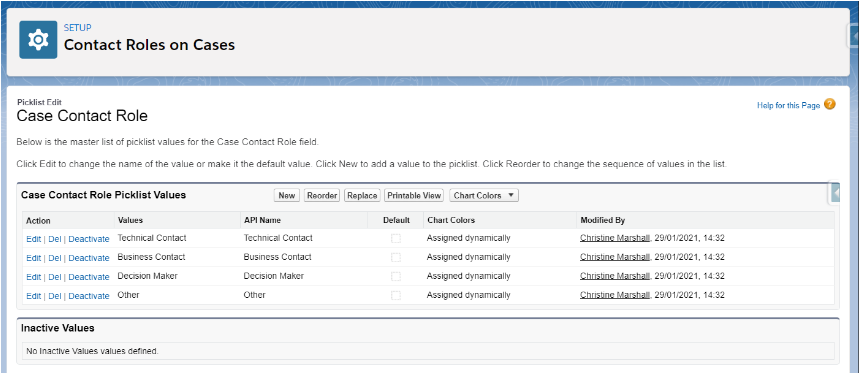Click Assigned dynamically in Technical Contact row
Viewport: 859px width, 373px height.
coord(468,238)
